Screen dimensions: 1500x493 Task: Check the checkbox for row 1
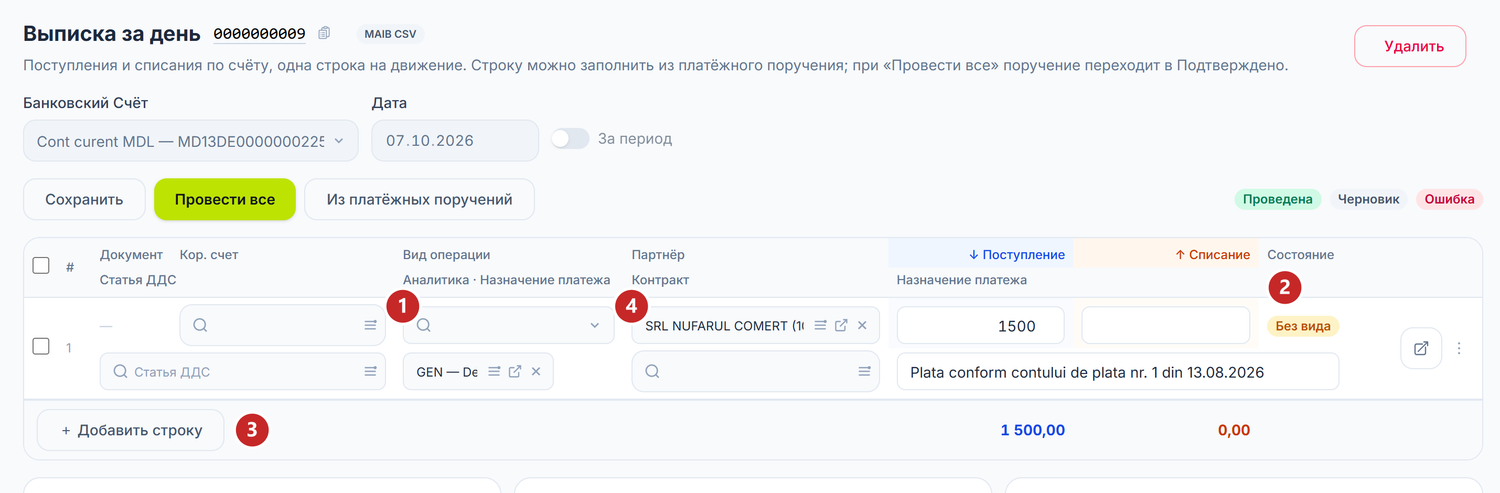41,346
